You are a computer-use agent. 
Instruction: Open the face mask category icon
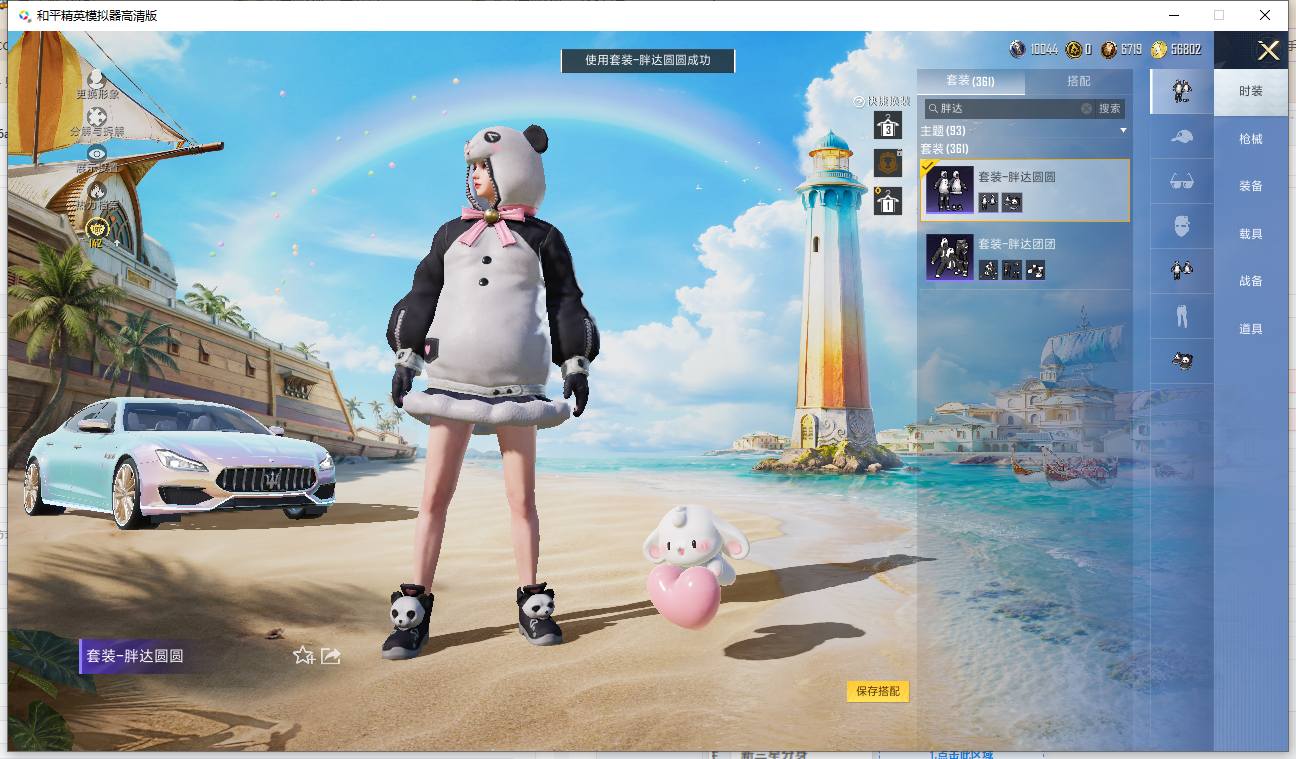1181,226
